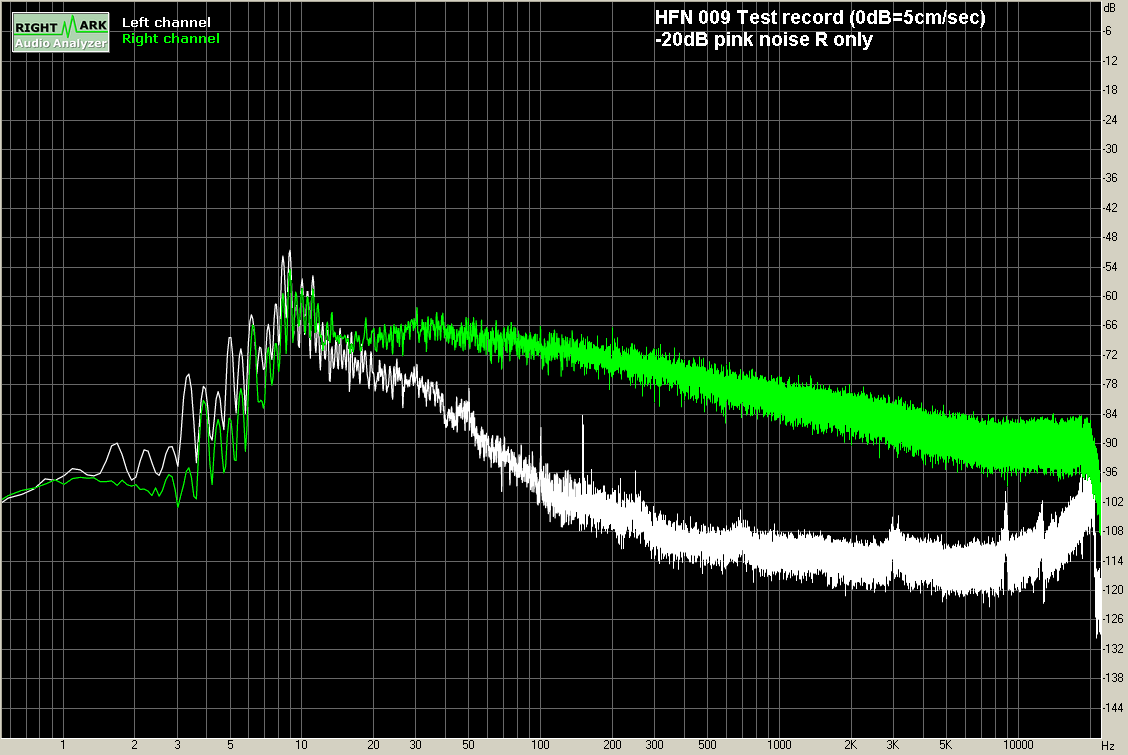The width and height of the screenshot is (1128, 755).
Task: Click the '50' Hz frequency axis label
Action: click(468, 745)
